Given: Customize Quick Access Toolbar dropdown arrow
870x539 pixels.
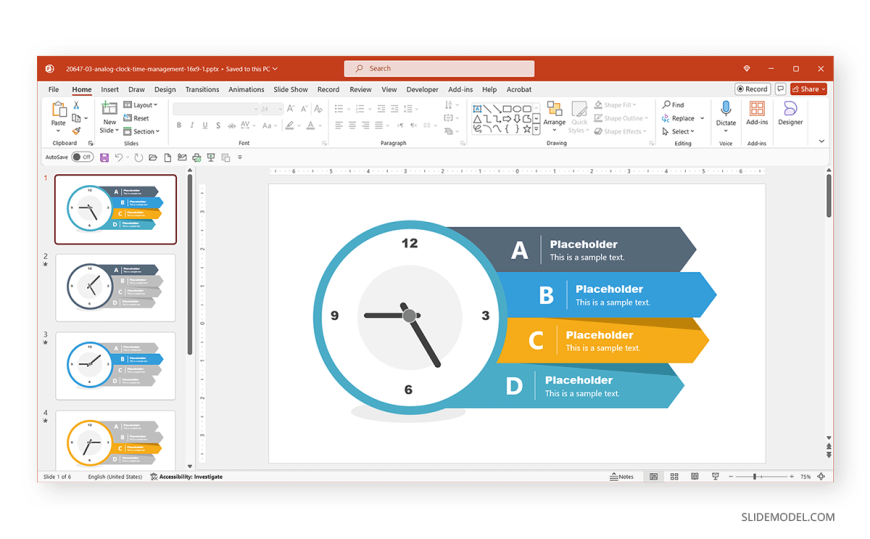Looking at the screenshot, I should pos(240,158).
